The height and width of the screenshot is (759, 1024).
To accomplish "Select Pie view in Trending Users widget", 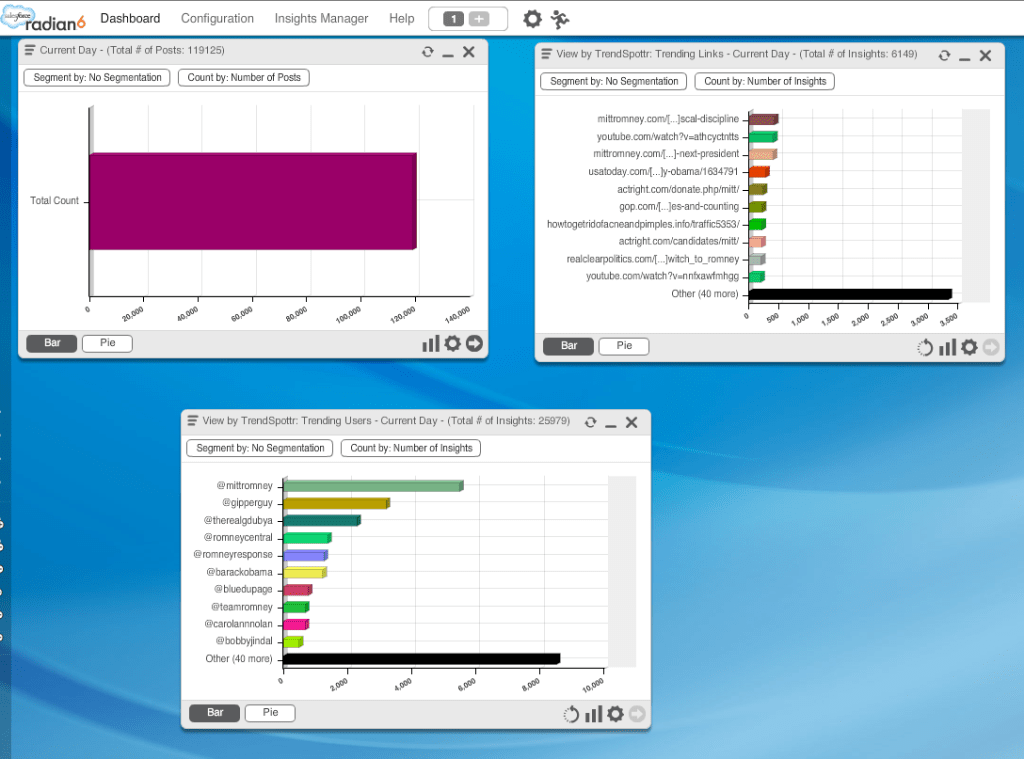I will [270, 713].
